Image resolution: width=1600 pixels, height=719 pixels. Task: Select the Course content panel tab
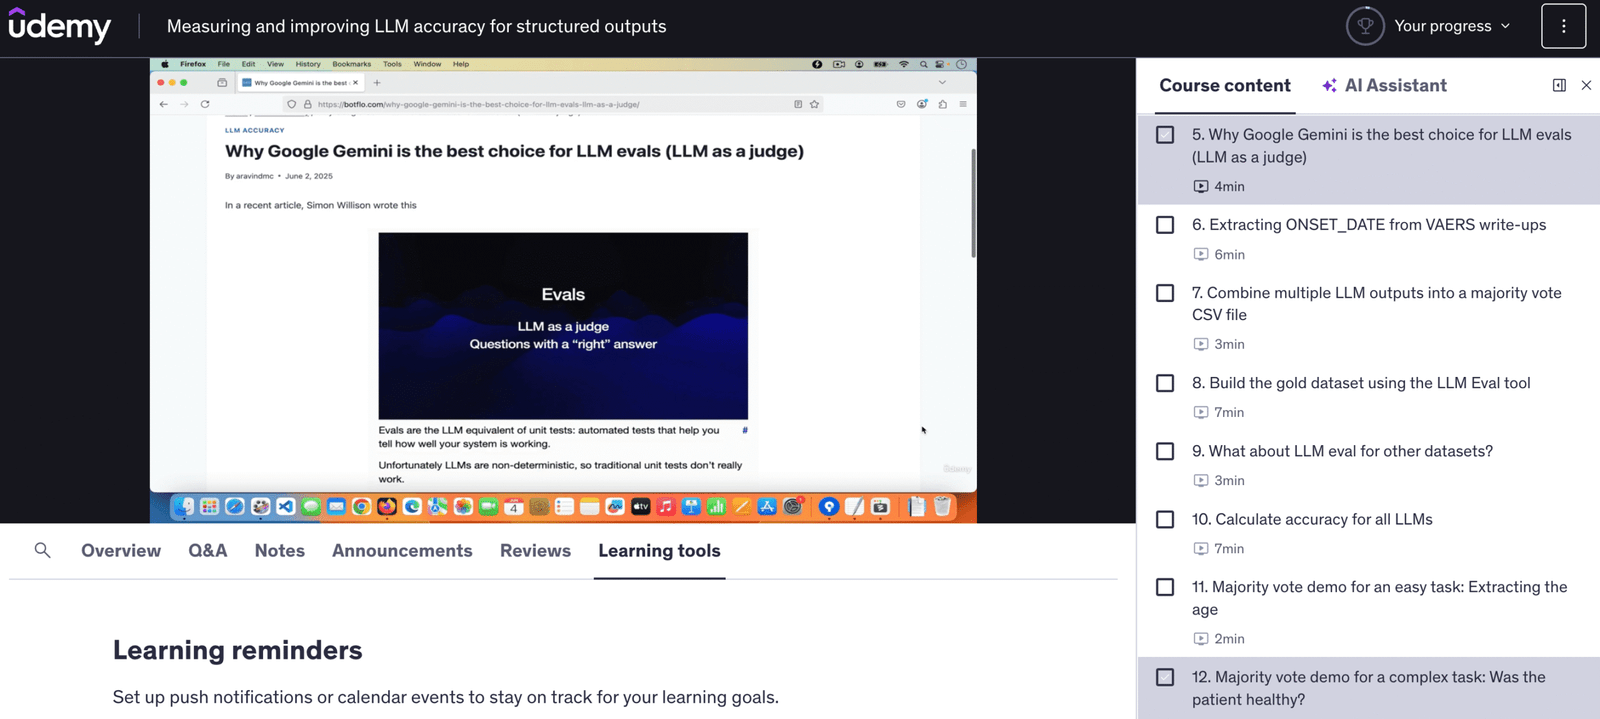click(1225, 86)
